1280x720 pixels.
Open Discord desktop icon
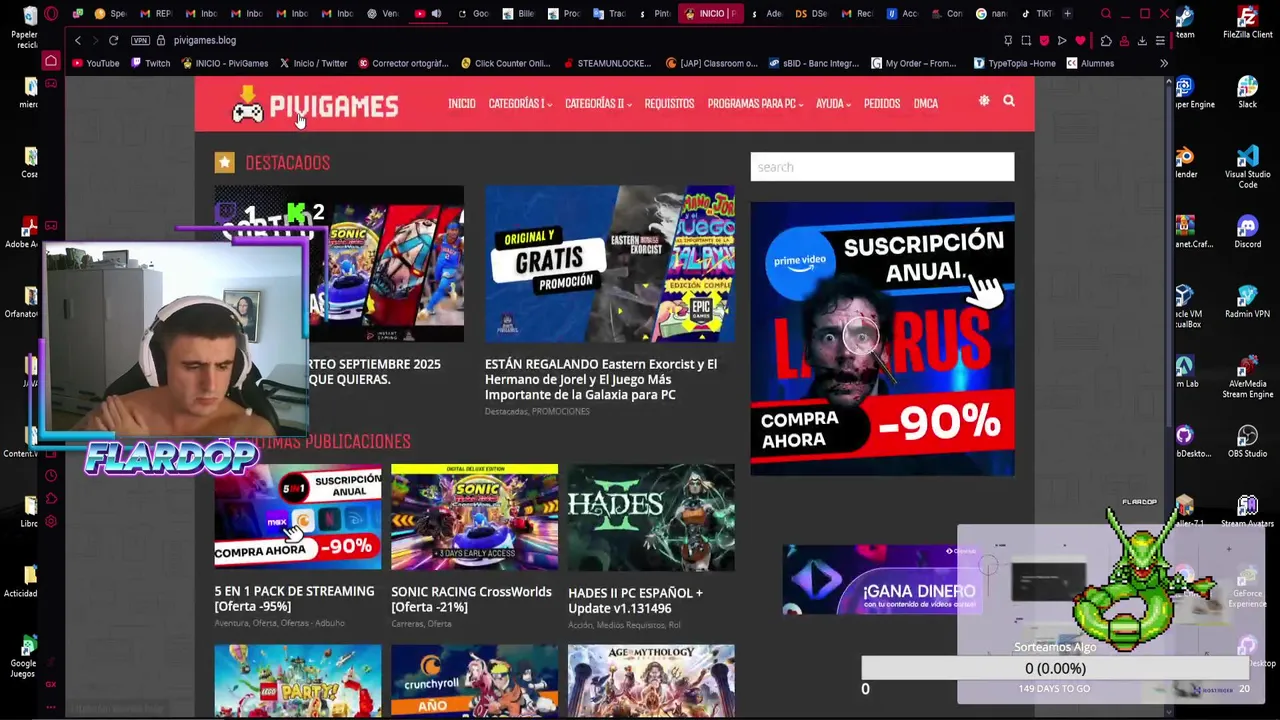point(1247,232)
